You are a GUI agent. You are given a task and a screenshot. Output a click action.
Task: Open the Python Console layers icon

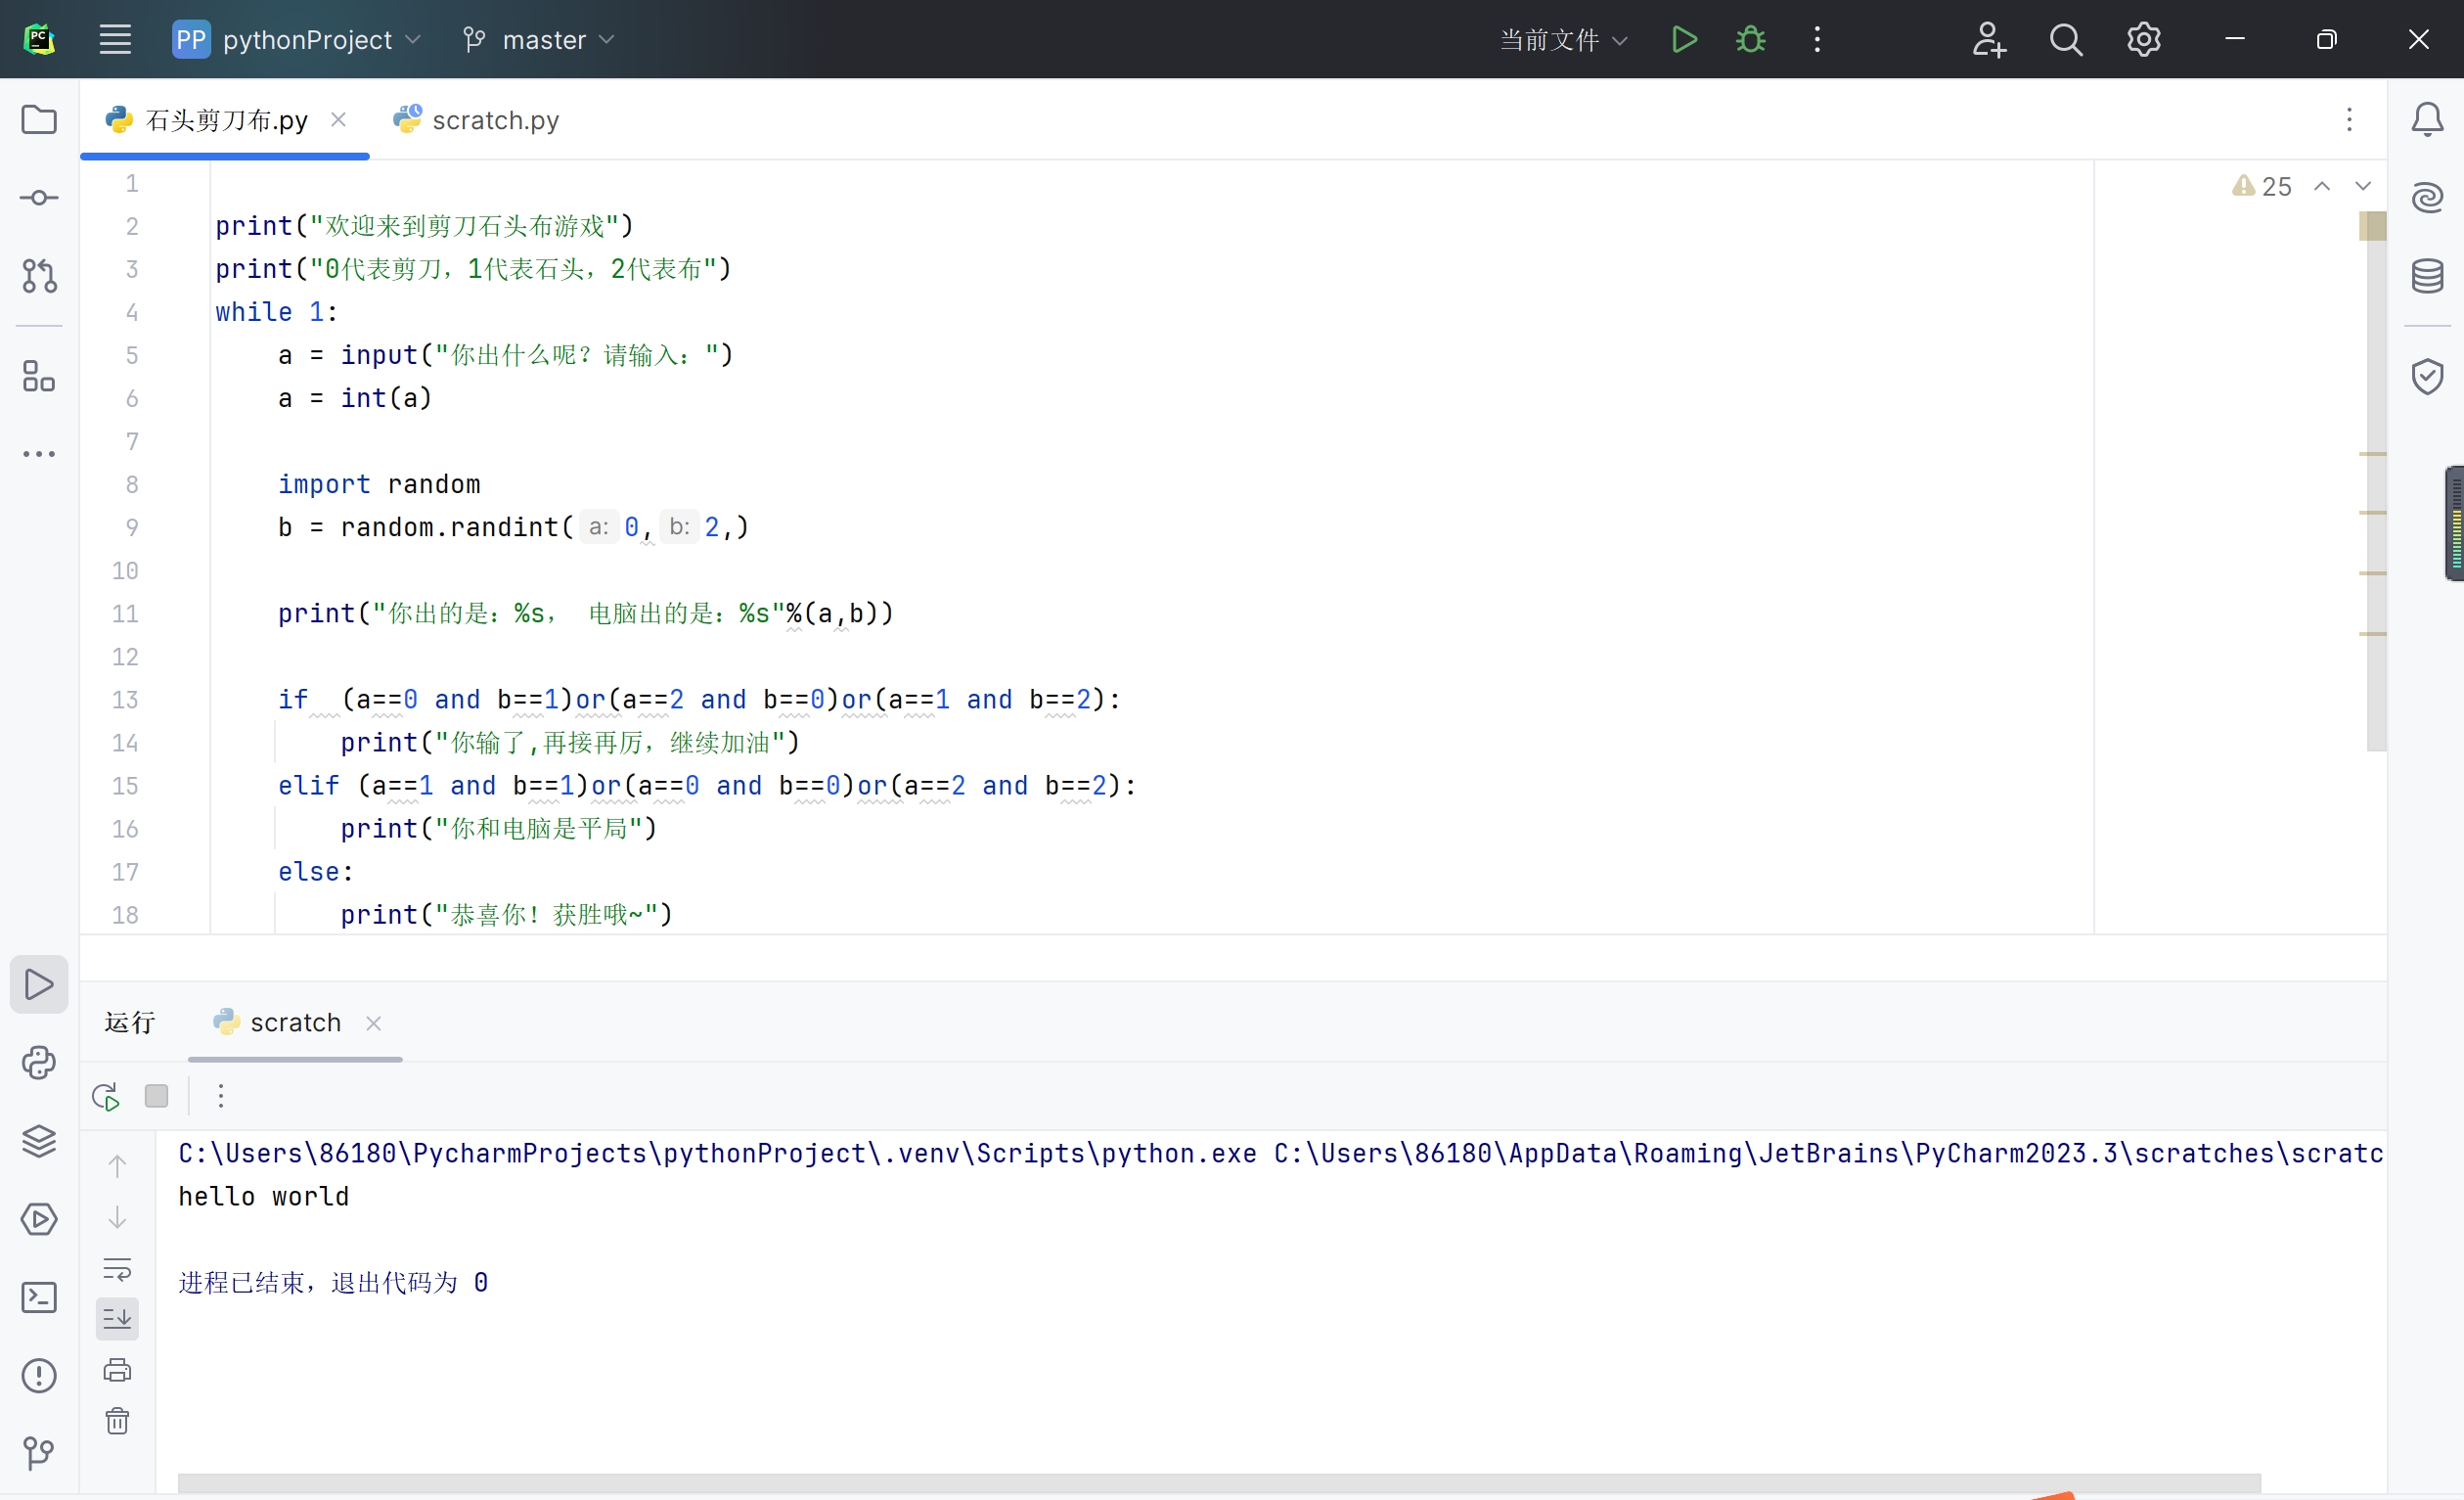click(39, 1141)
